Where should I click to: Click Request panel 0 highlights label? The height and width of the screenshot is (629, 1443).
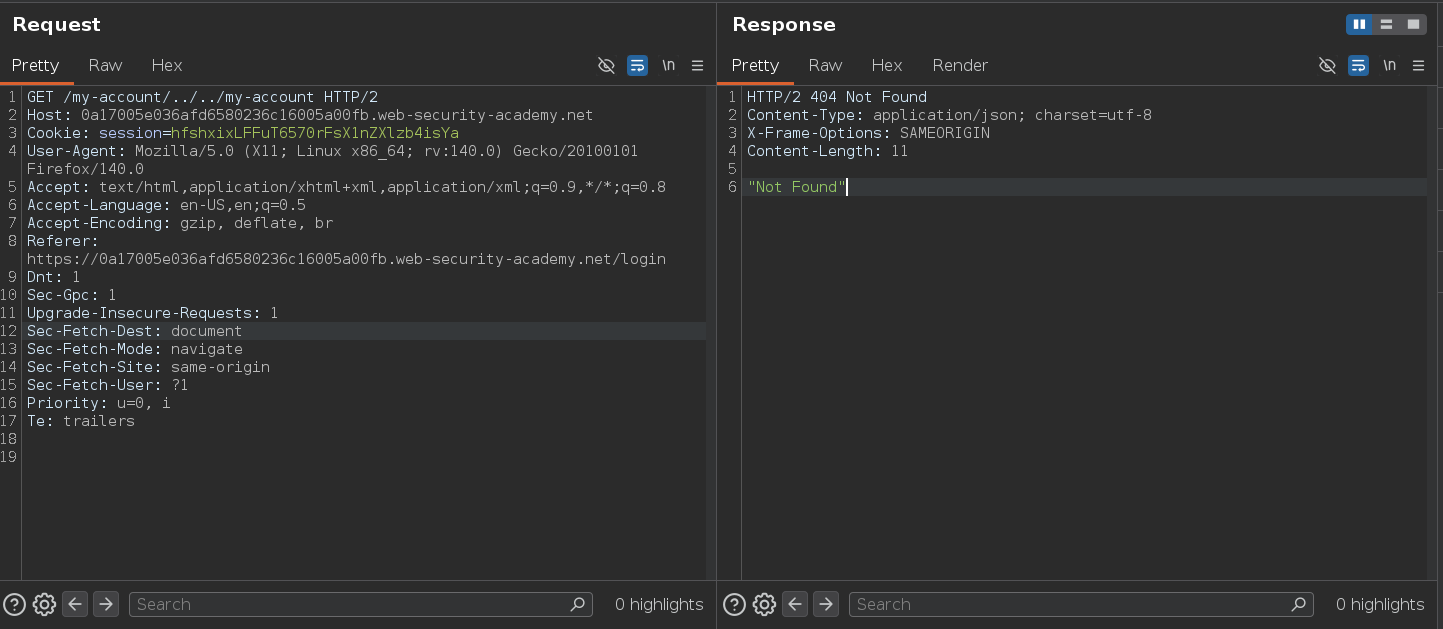click(659, 604)
